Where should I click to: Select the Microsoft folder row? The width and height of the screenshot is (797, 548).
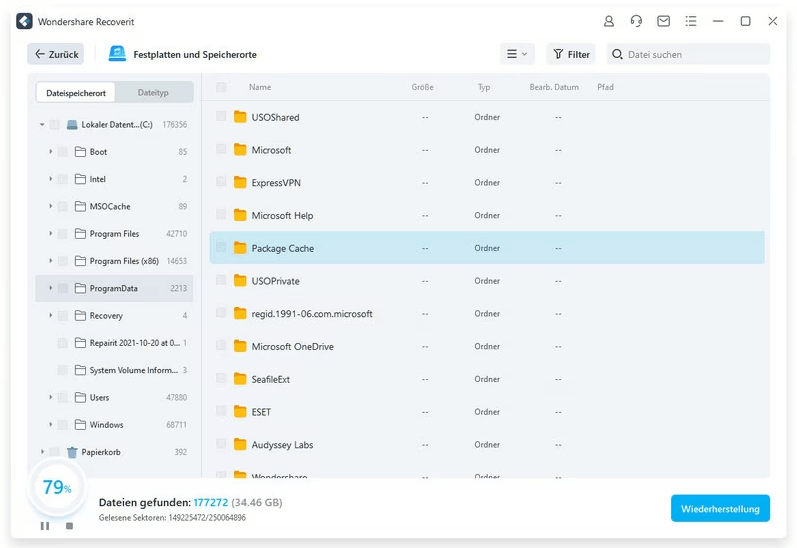(x=487, y=150)
